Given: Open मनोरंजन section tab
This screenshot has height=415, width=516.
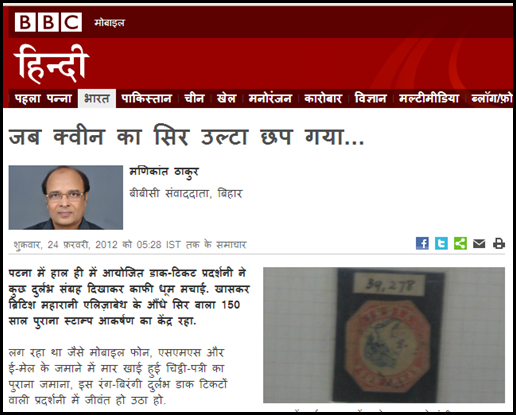Looking at the screenshot, I should point(270,99).
